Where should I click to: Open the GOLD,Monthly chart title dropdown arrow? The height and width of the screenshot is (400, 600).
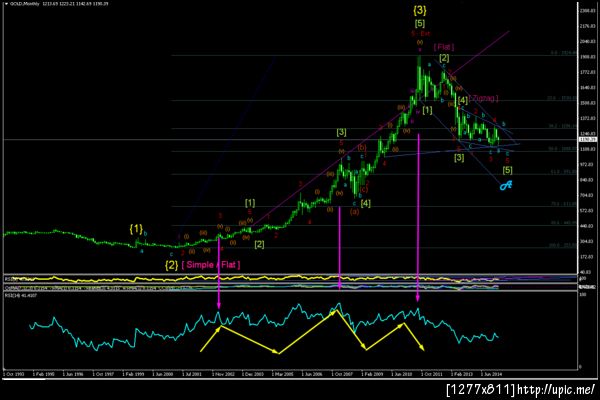7,3
